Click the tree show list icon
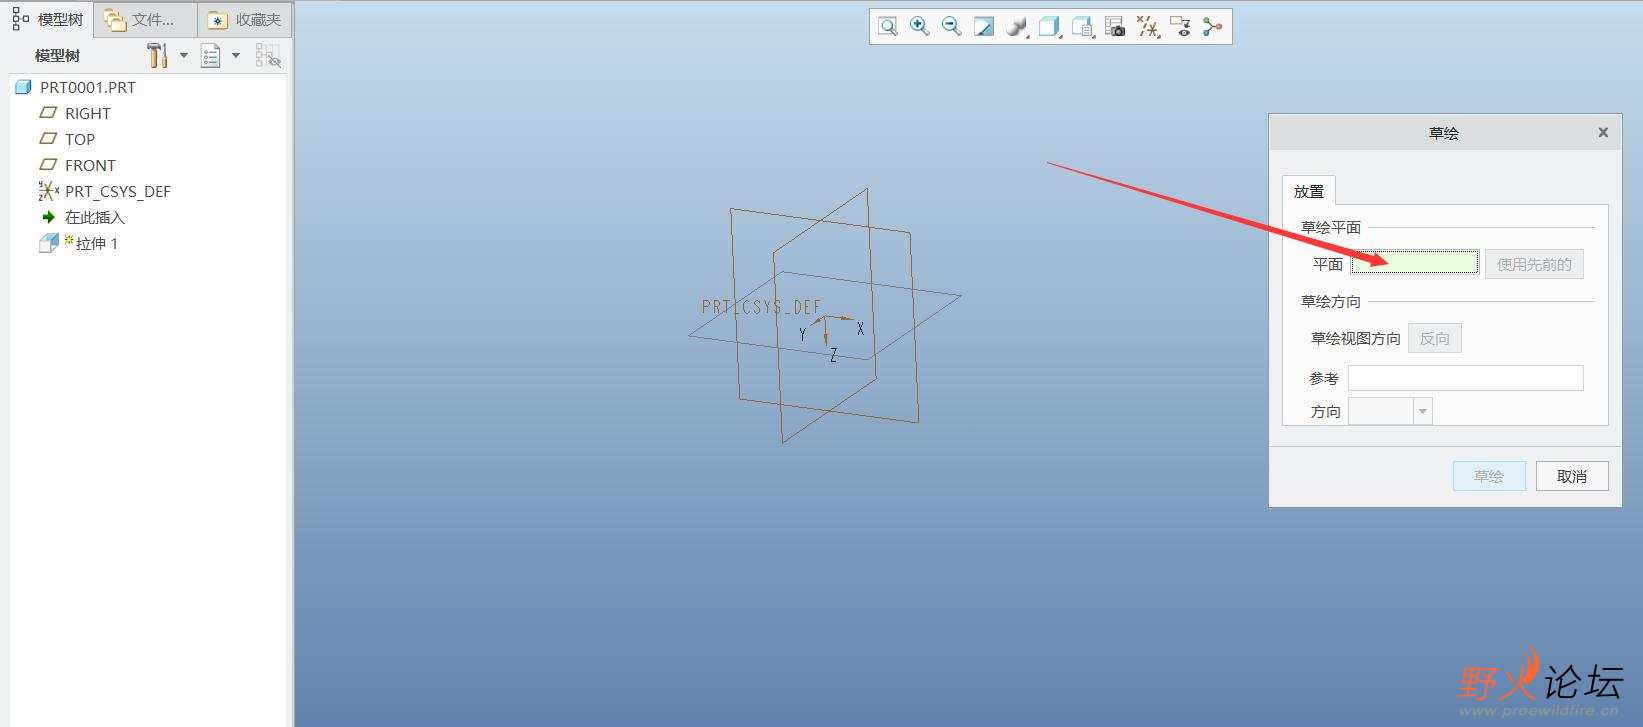The height and width of the screenshot is (727, 1643). point(210,56)
